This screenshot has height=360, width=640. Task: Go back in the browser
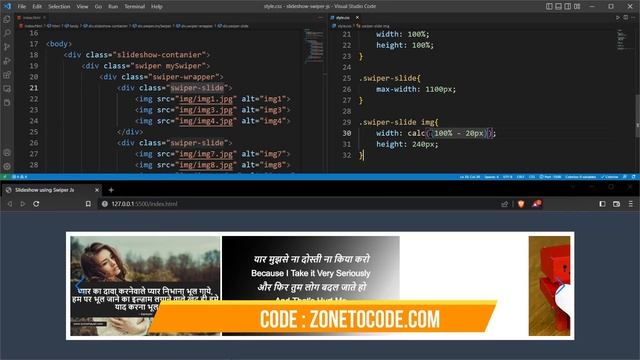tap(10, 204)
